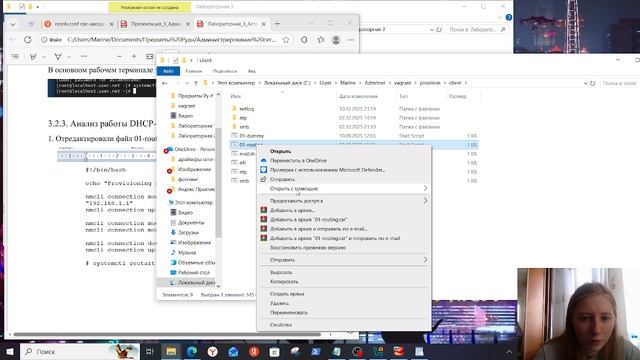Navigate back in the client Explorer window
The width and height of the screenshot is (640, 360).
click(x=164, y=83)
